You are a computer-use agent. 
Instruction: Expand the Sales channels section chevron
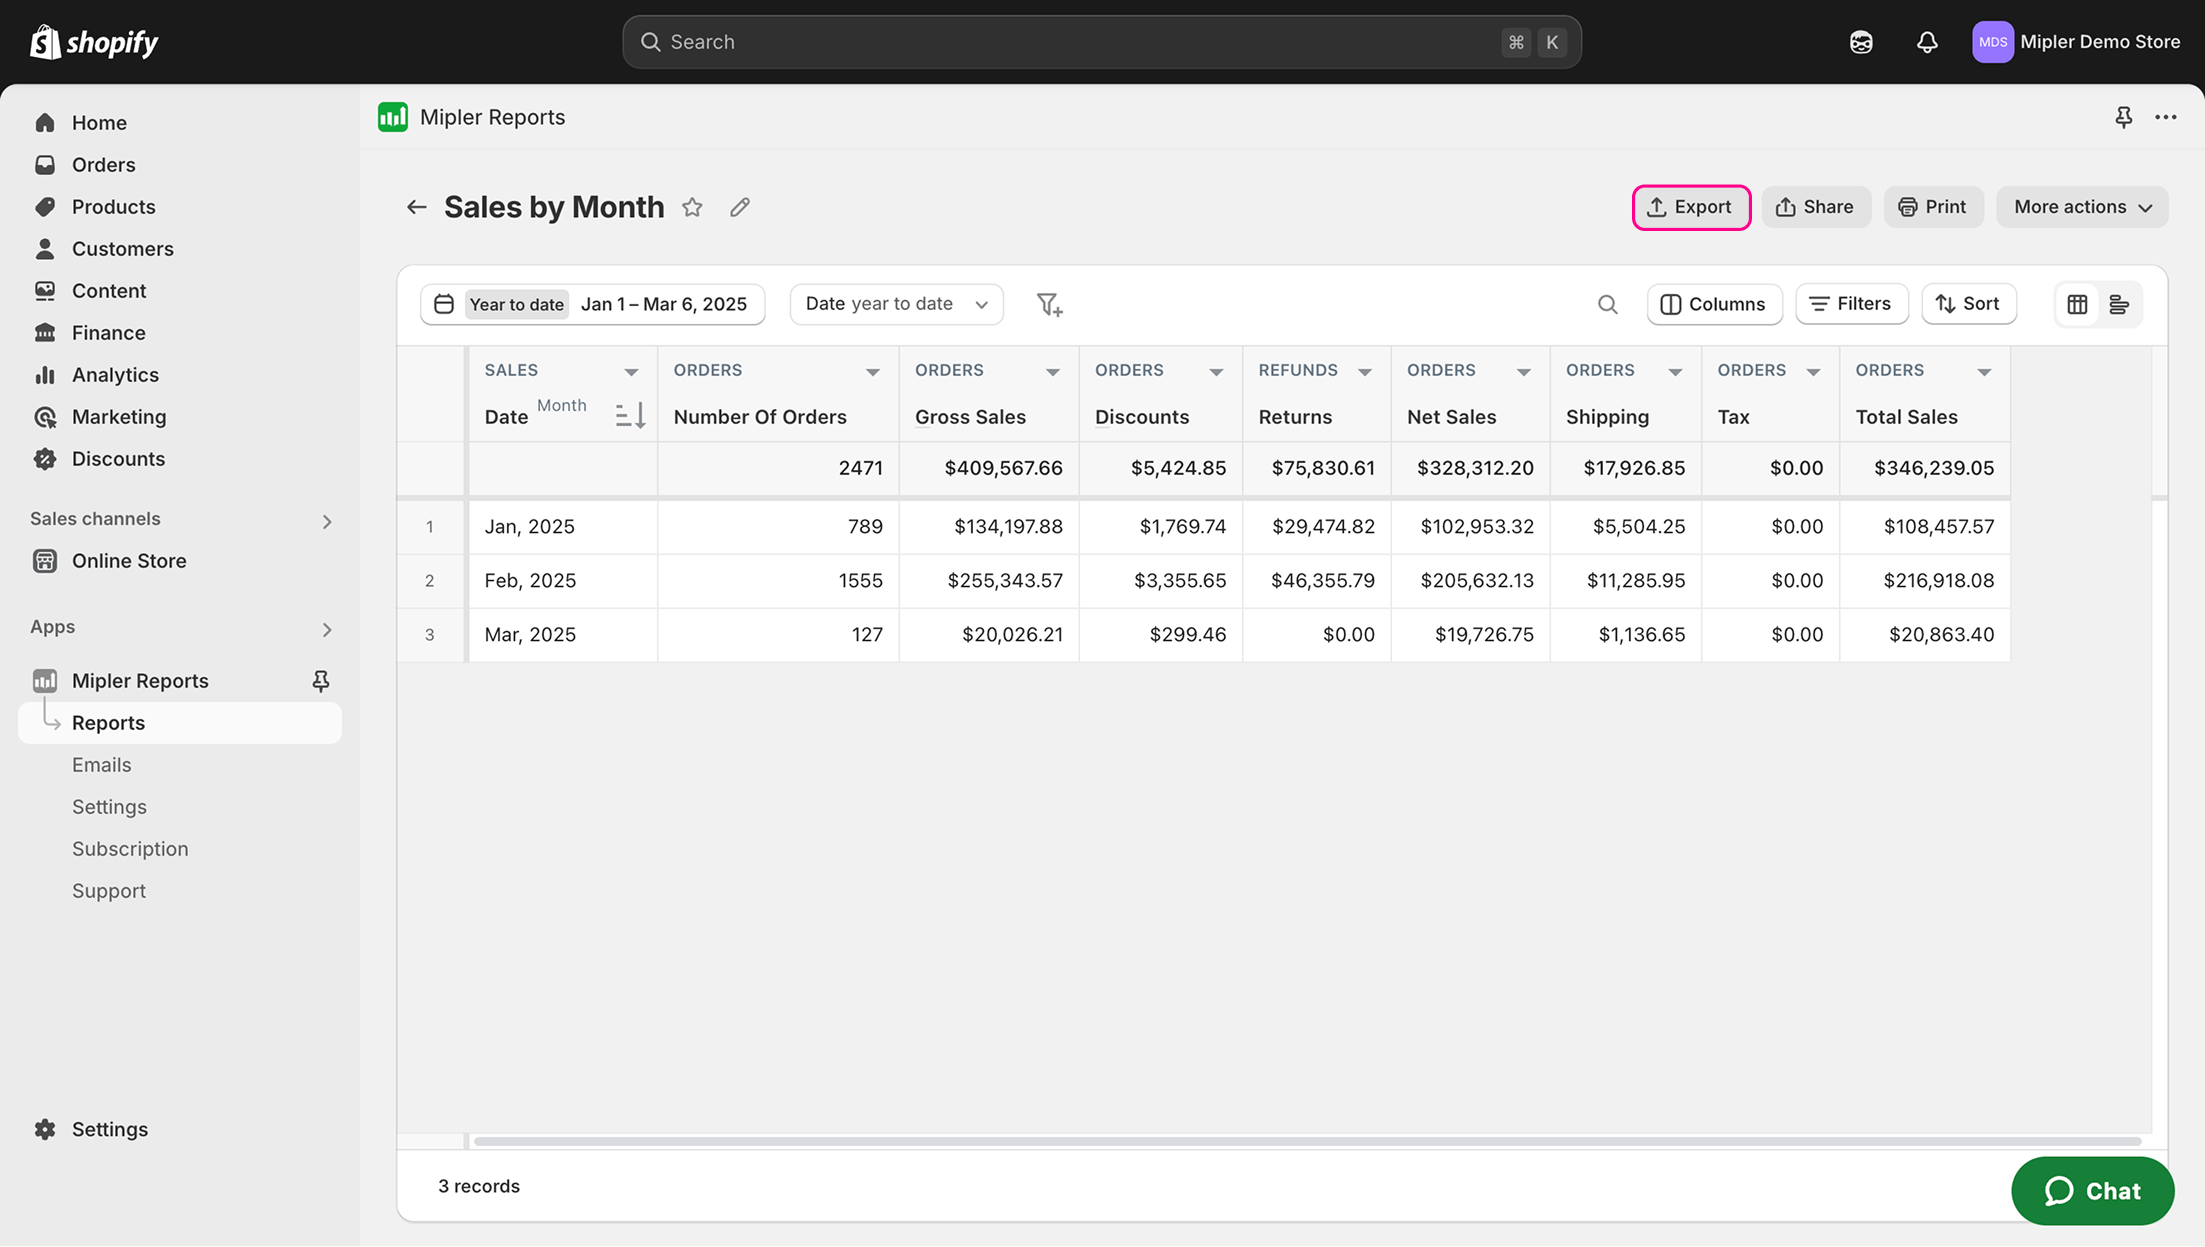327,521
